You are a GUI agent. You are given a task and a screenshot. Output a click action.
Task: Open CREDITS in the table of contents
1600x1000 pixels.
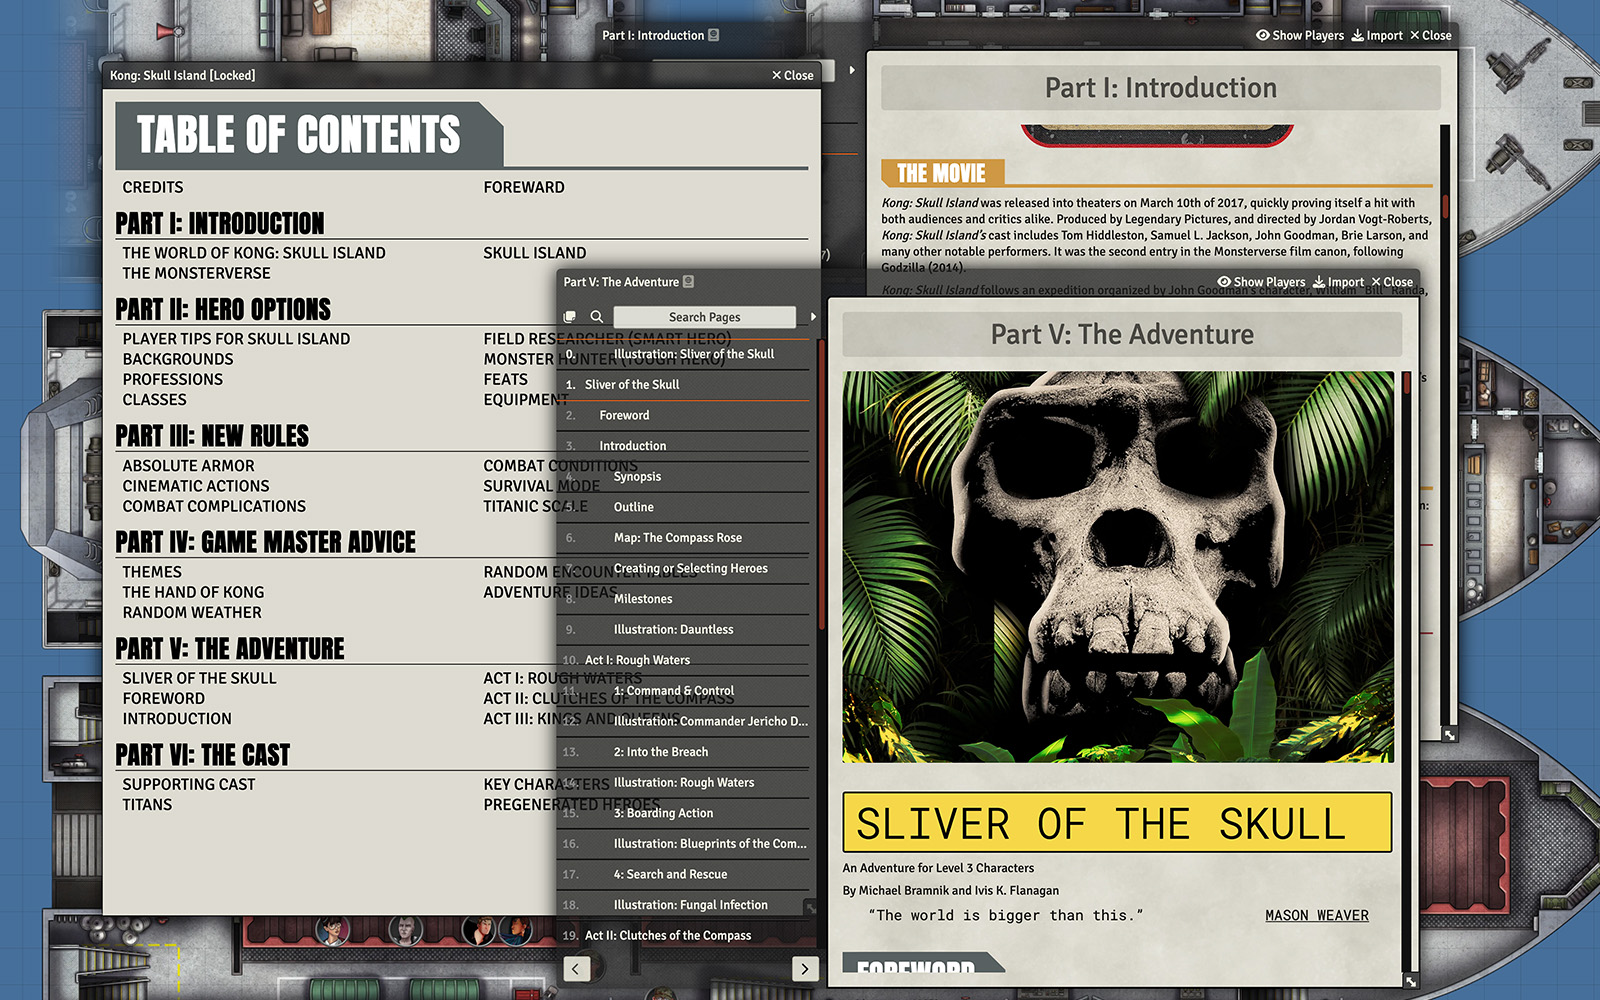point(153,187)
